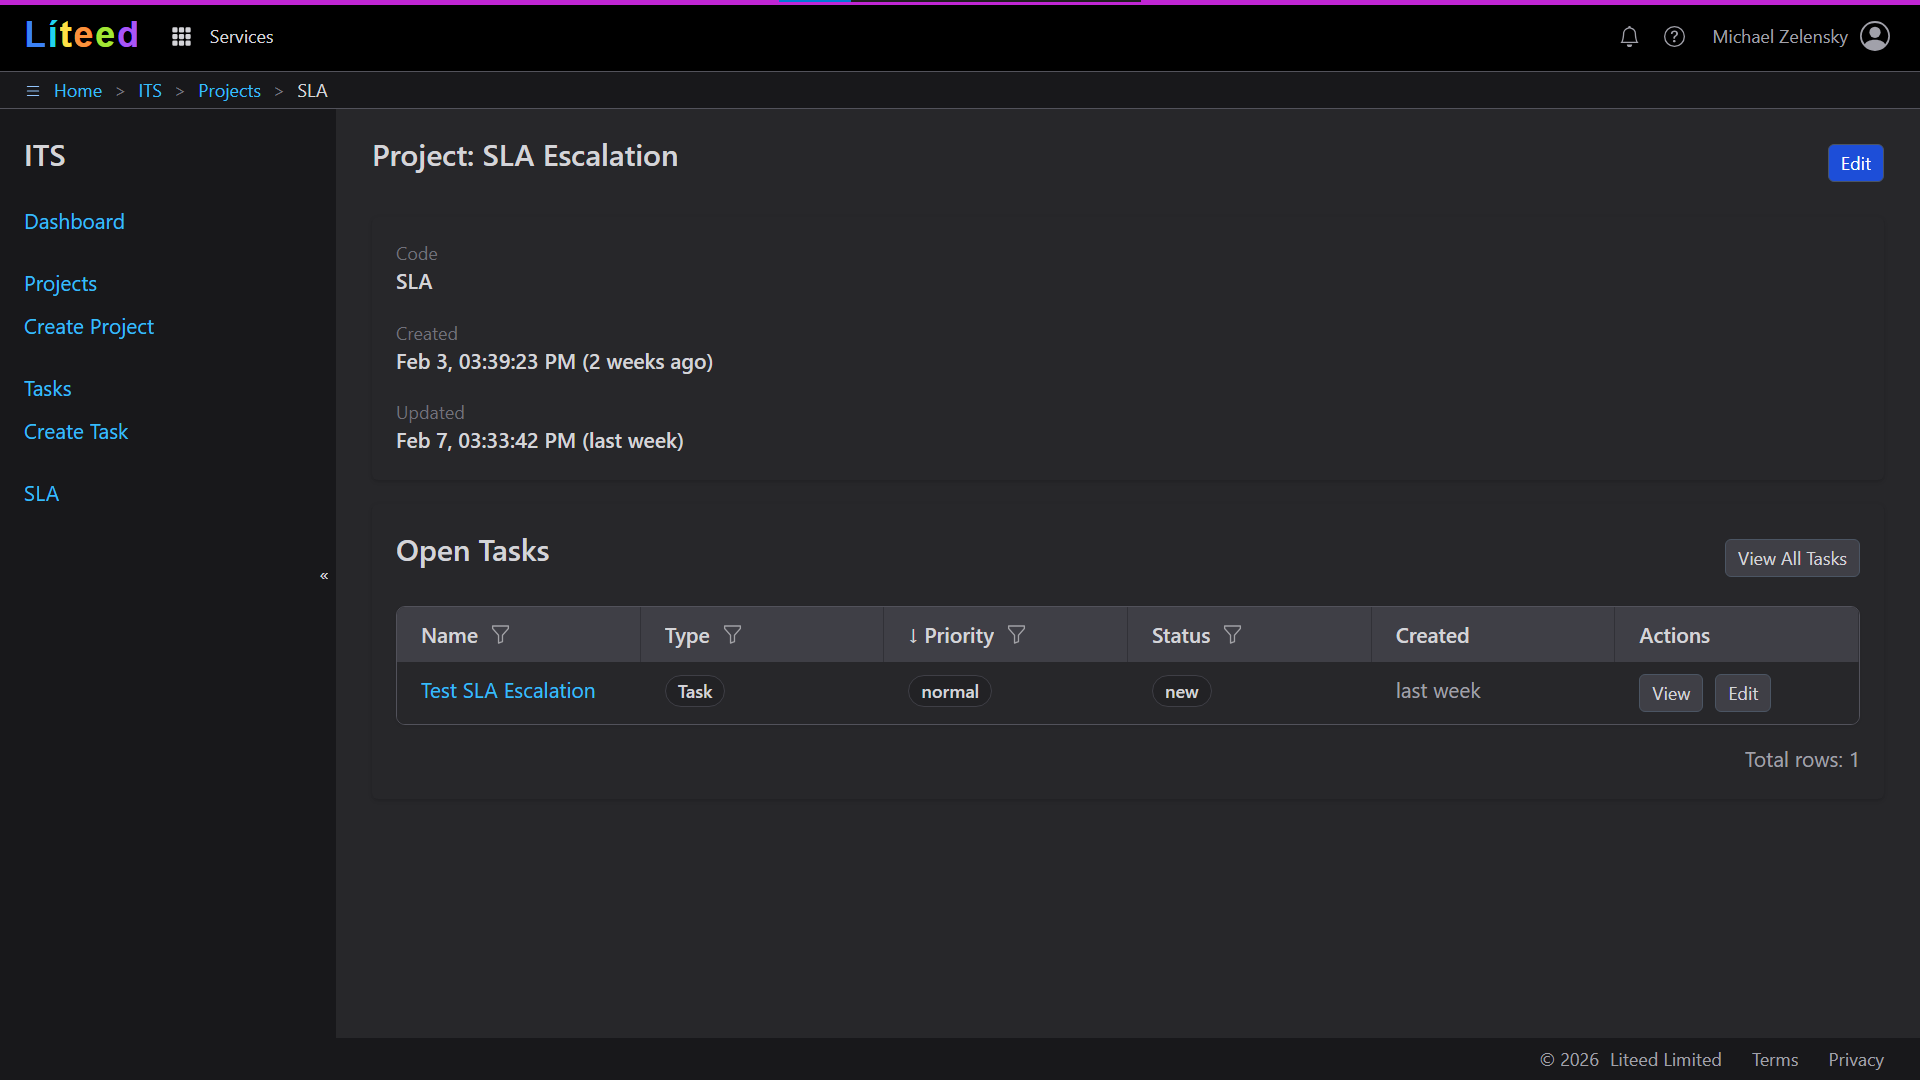Click the notifications bell icon
The height and width of the screenshot is (1080, 1920).
(x=1629, y=37)
